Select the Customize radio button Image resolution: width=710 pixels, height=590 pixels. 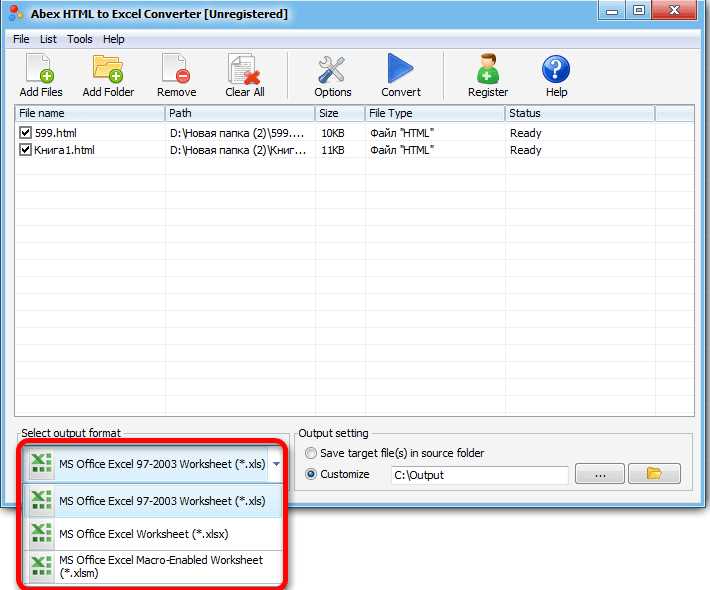tap(311, 474)
